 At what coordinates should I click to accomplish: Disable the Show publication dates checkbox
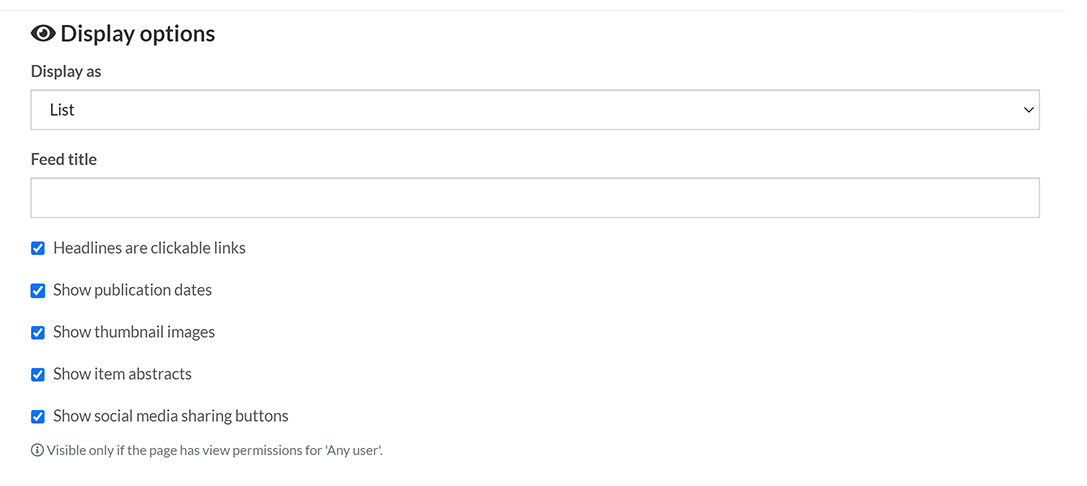[38, 290]
